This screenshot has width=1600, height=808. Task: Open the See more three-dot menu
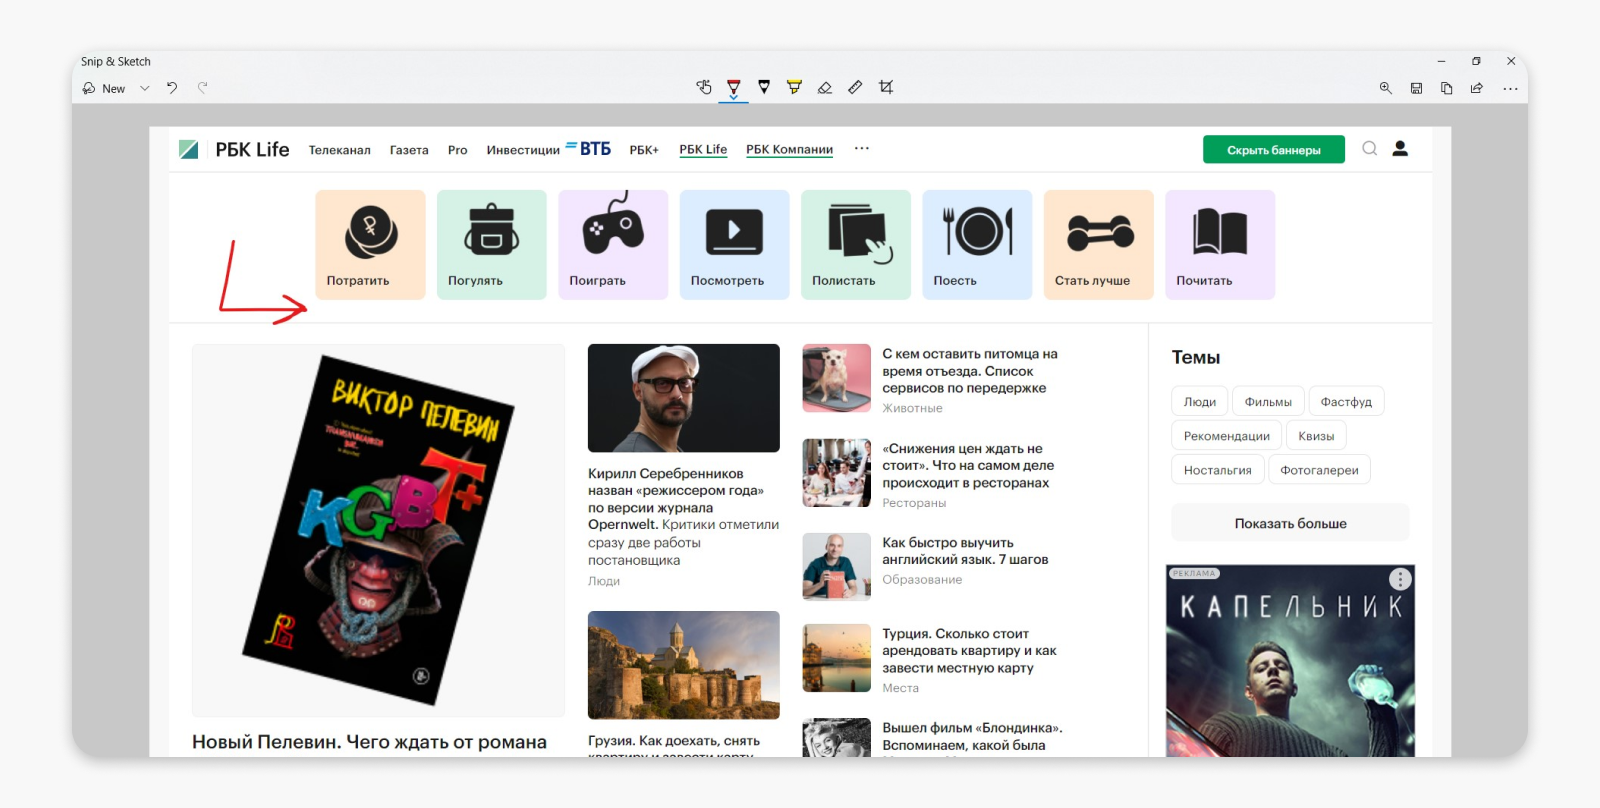point(1510,88)
